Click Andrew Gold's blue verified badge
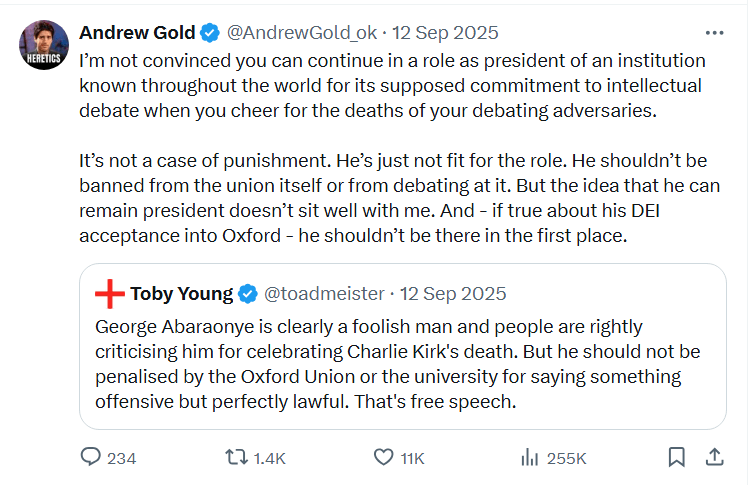 (x=210, y=33)
